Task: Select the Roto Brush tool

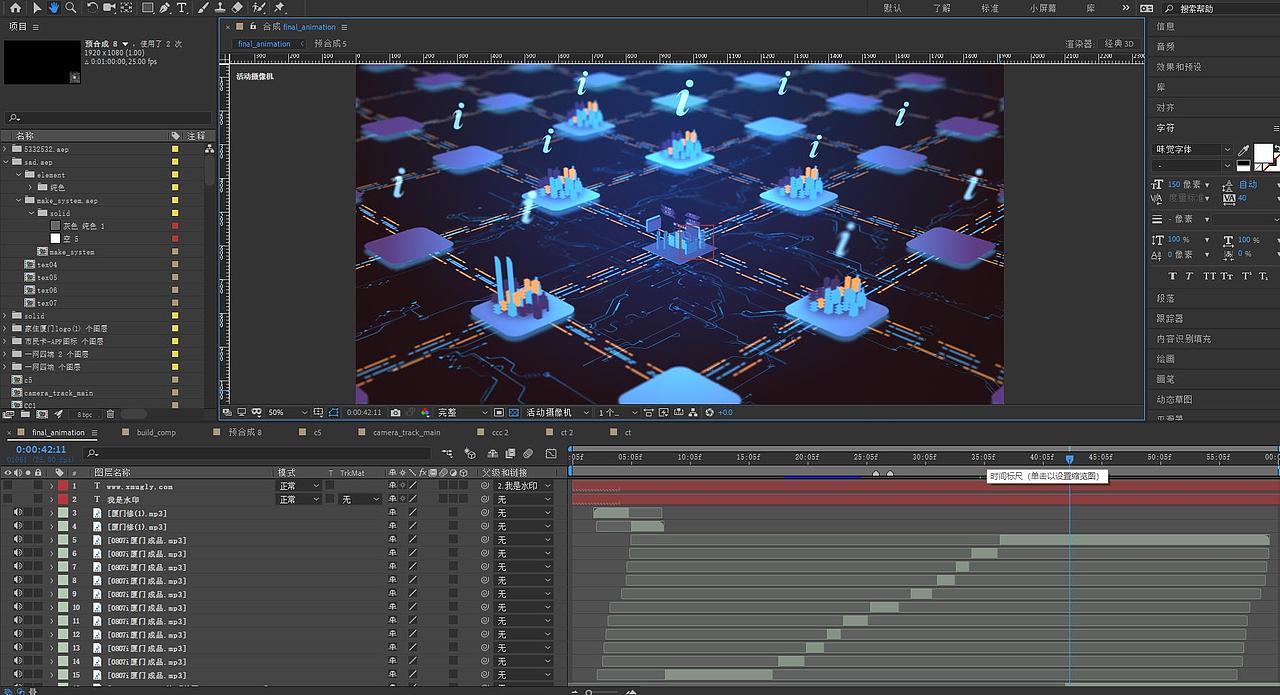Action: click(258, 7)
